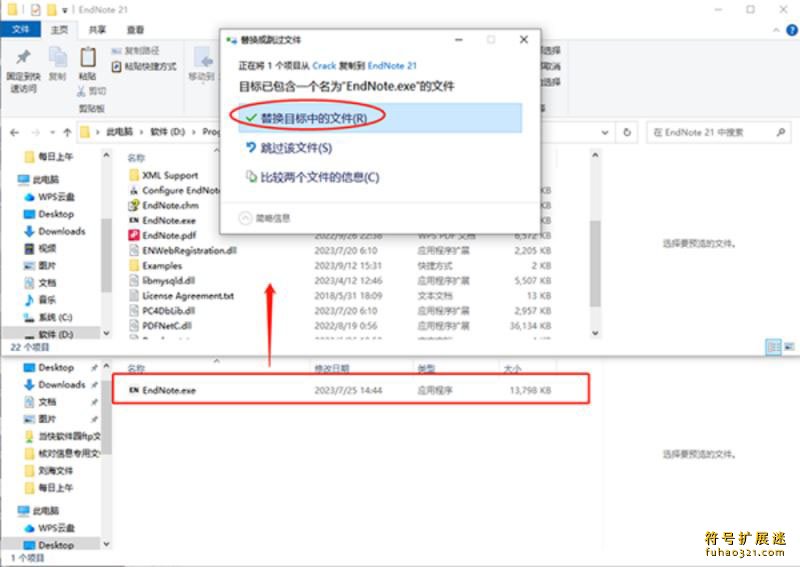Select This PC in the address path

tap(119, 132)
